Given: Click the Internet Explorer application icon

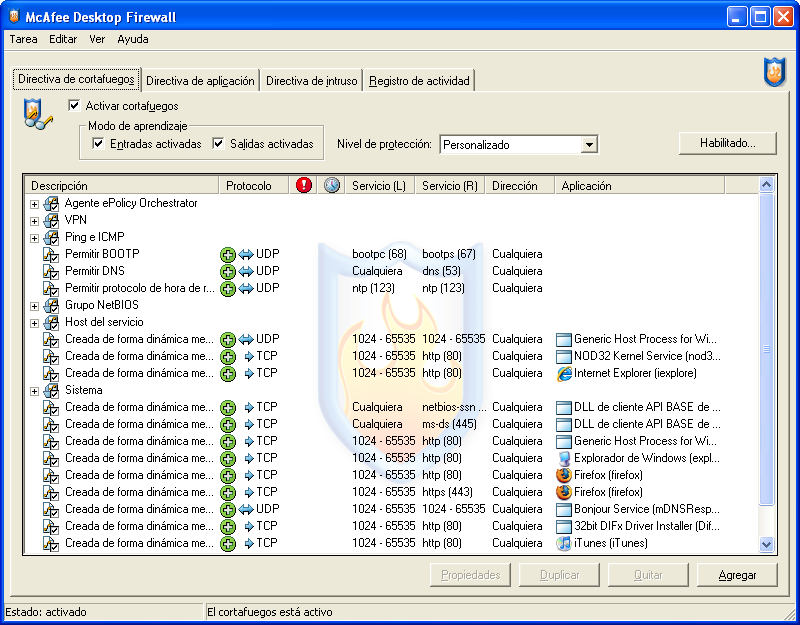Looking at the screenshot, I should 564,373.
